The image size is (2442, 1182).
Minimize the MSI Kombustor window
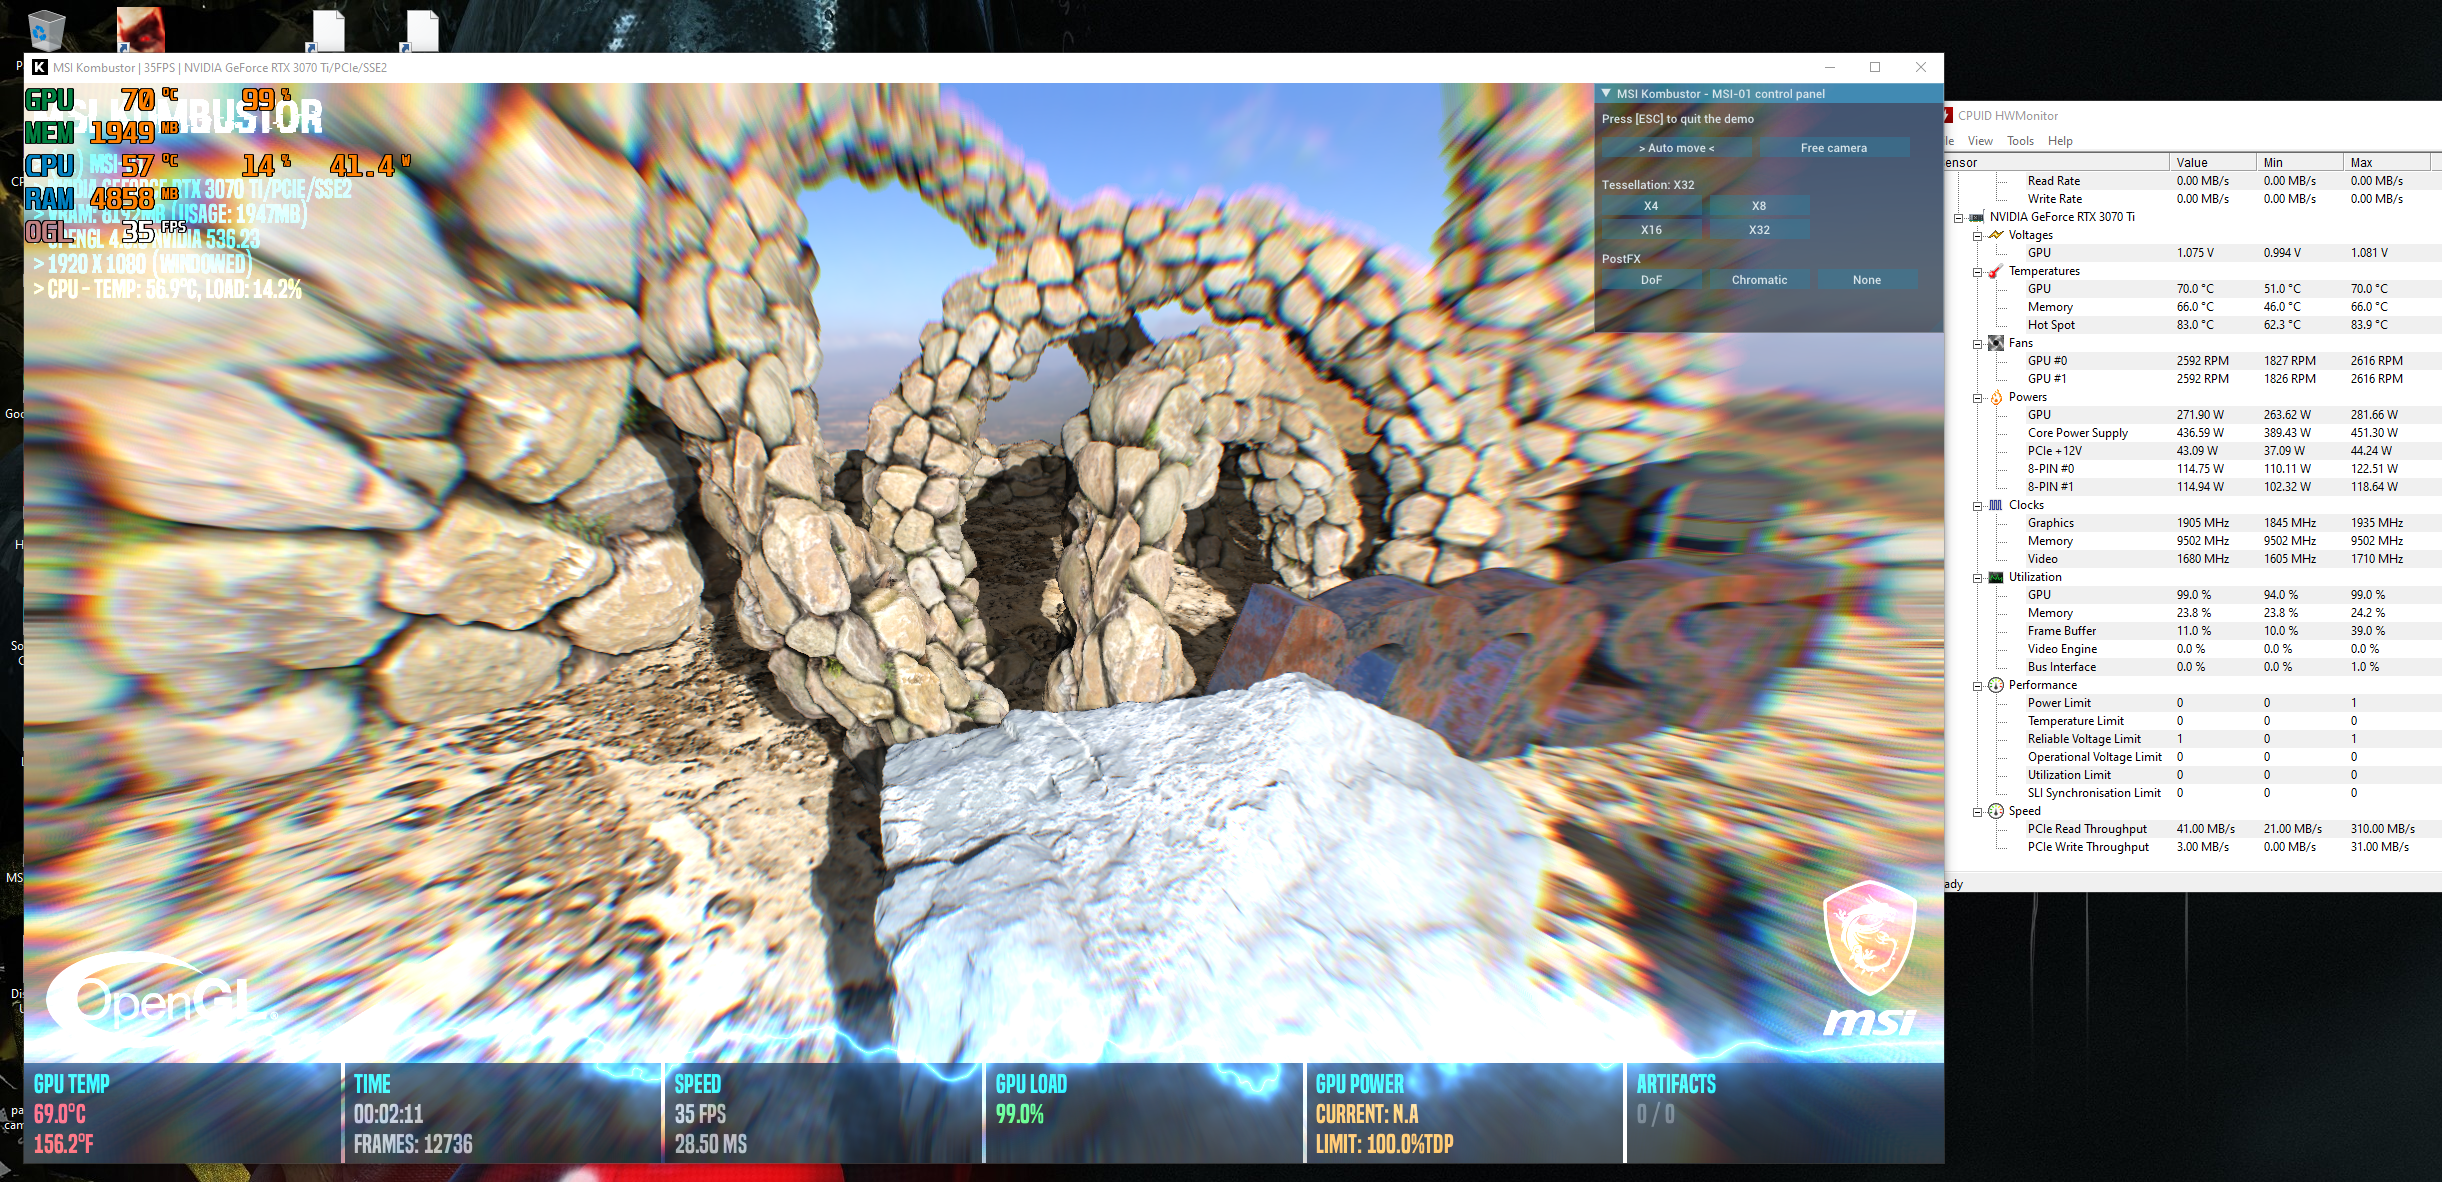[x=1830, y=67]
